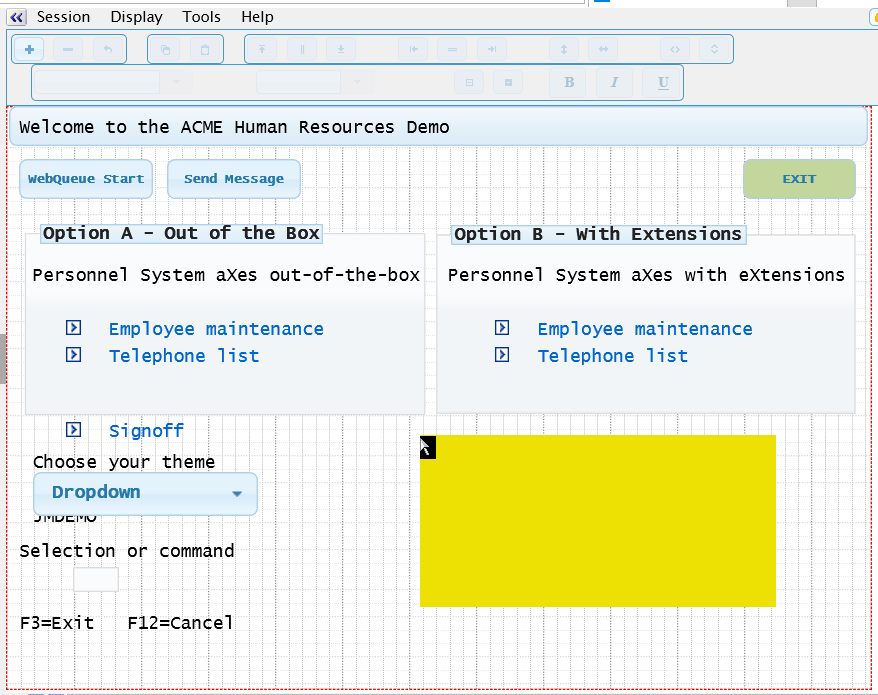Click the green EXIT button
Screen dimensions: 878x695
click(x=799, y=179)
